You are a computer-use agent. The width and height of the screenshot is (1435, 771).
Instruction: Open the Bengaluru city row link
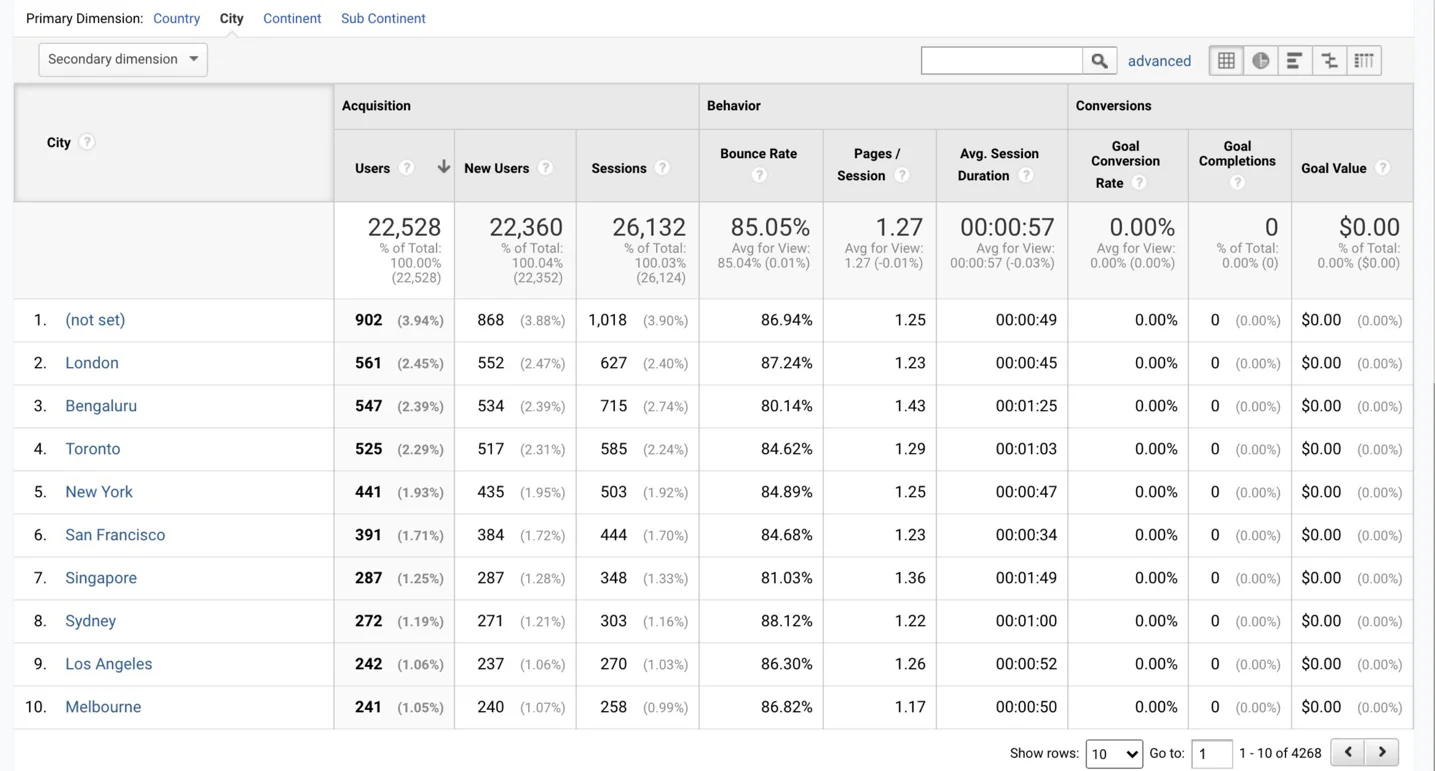(x=101, y=406)
